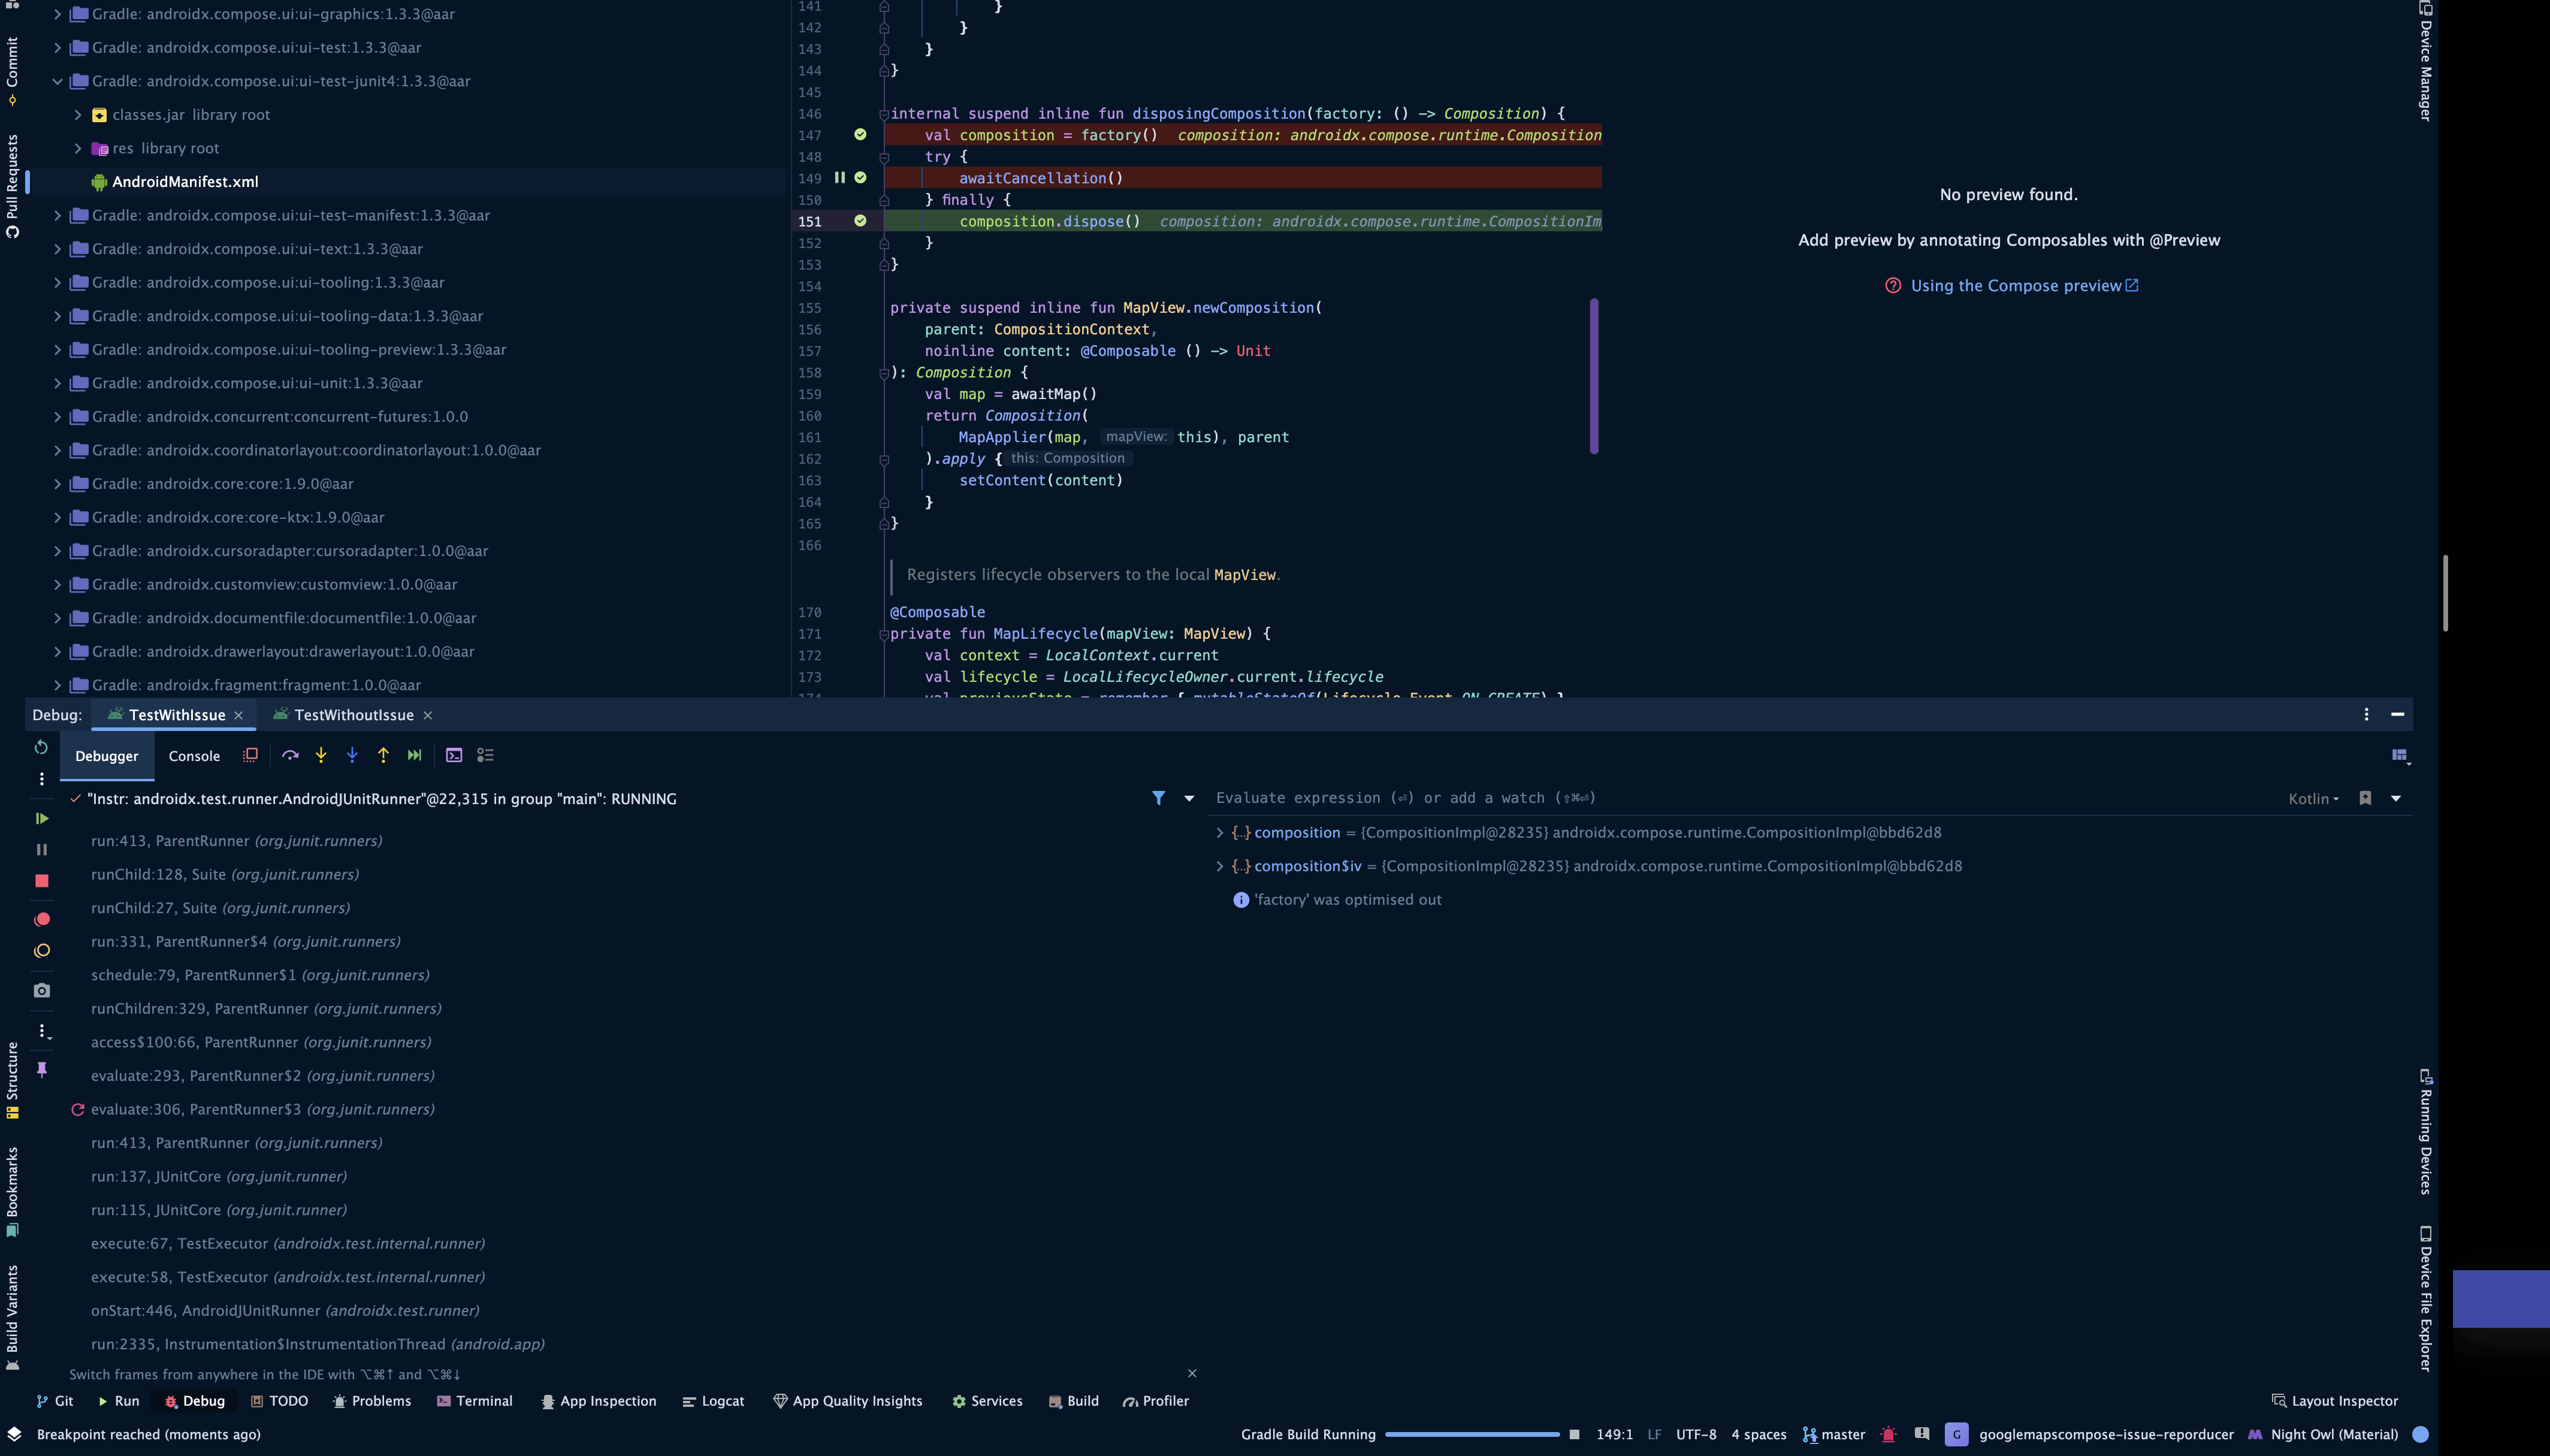Step out with yellow up arrow

pyautogui.click(x=383, y=755)
